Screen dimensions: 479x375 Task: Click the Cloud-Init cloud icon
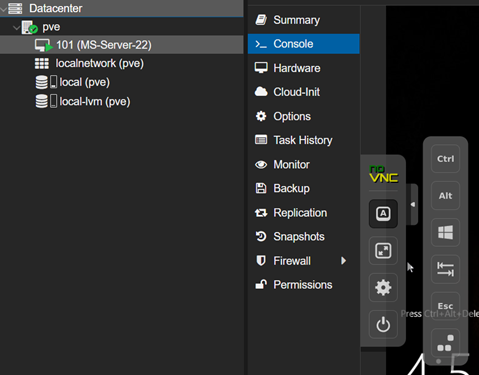pos(261,92)
